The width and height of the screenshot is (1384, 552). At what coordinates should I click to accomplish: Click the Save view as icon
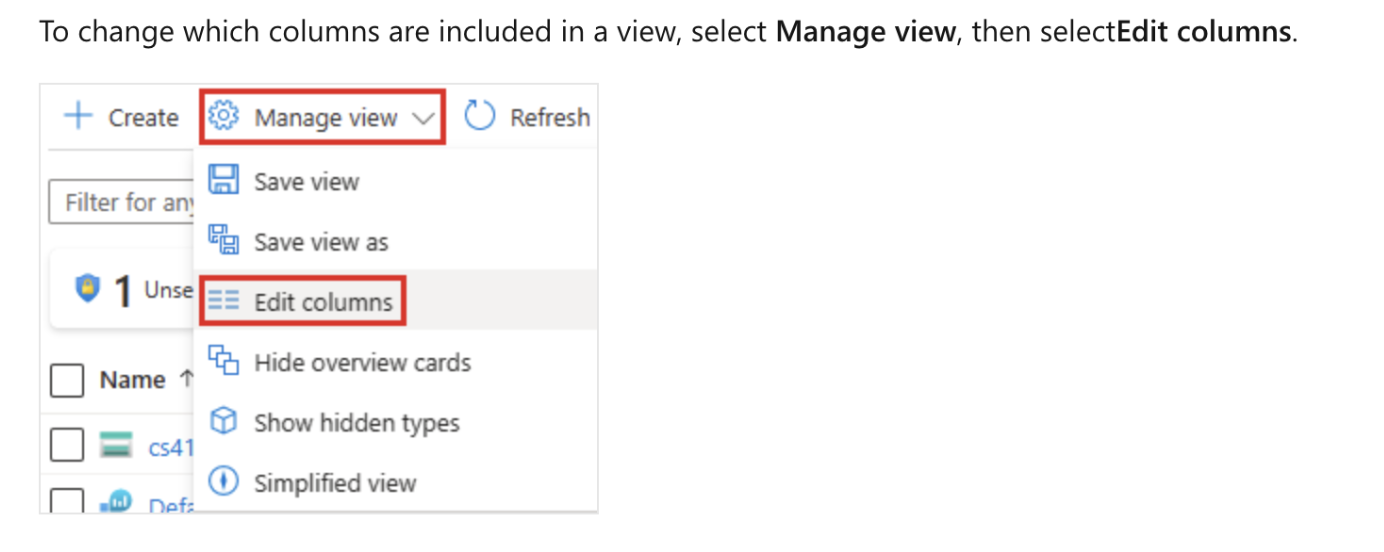[223, 241]
